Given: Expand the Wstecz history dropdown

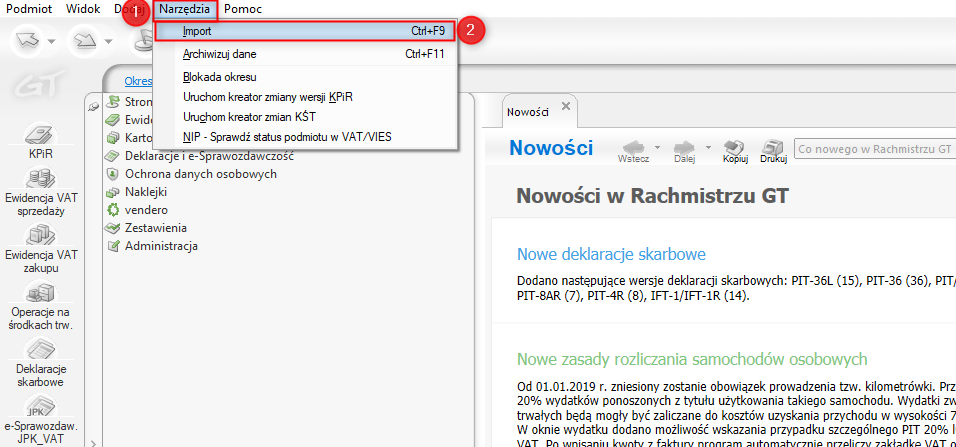Looking at the screenshot, I should point(657,148).
